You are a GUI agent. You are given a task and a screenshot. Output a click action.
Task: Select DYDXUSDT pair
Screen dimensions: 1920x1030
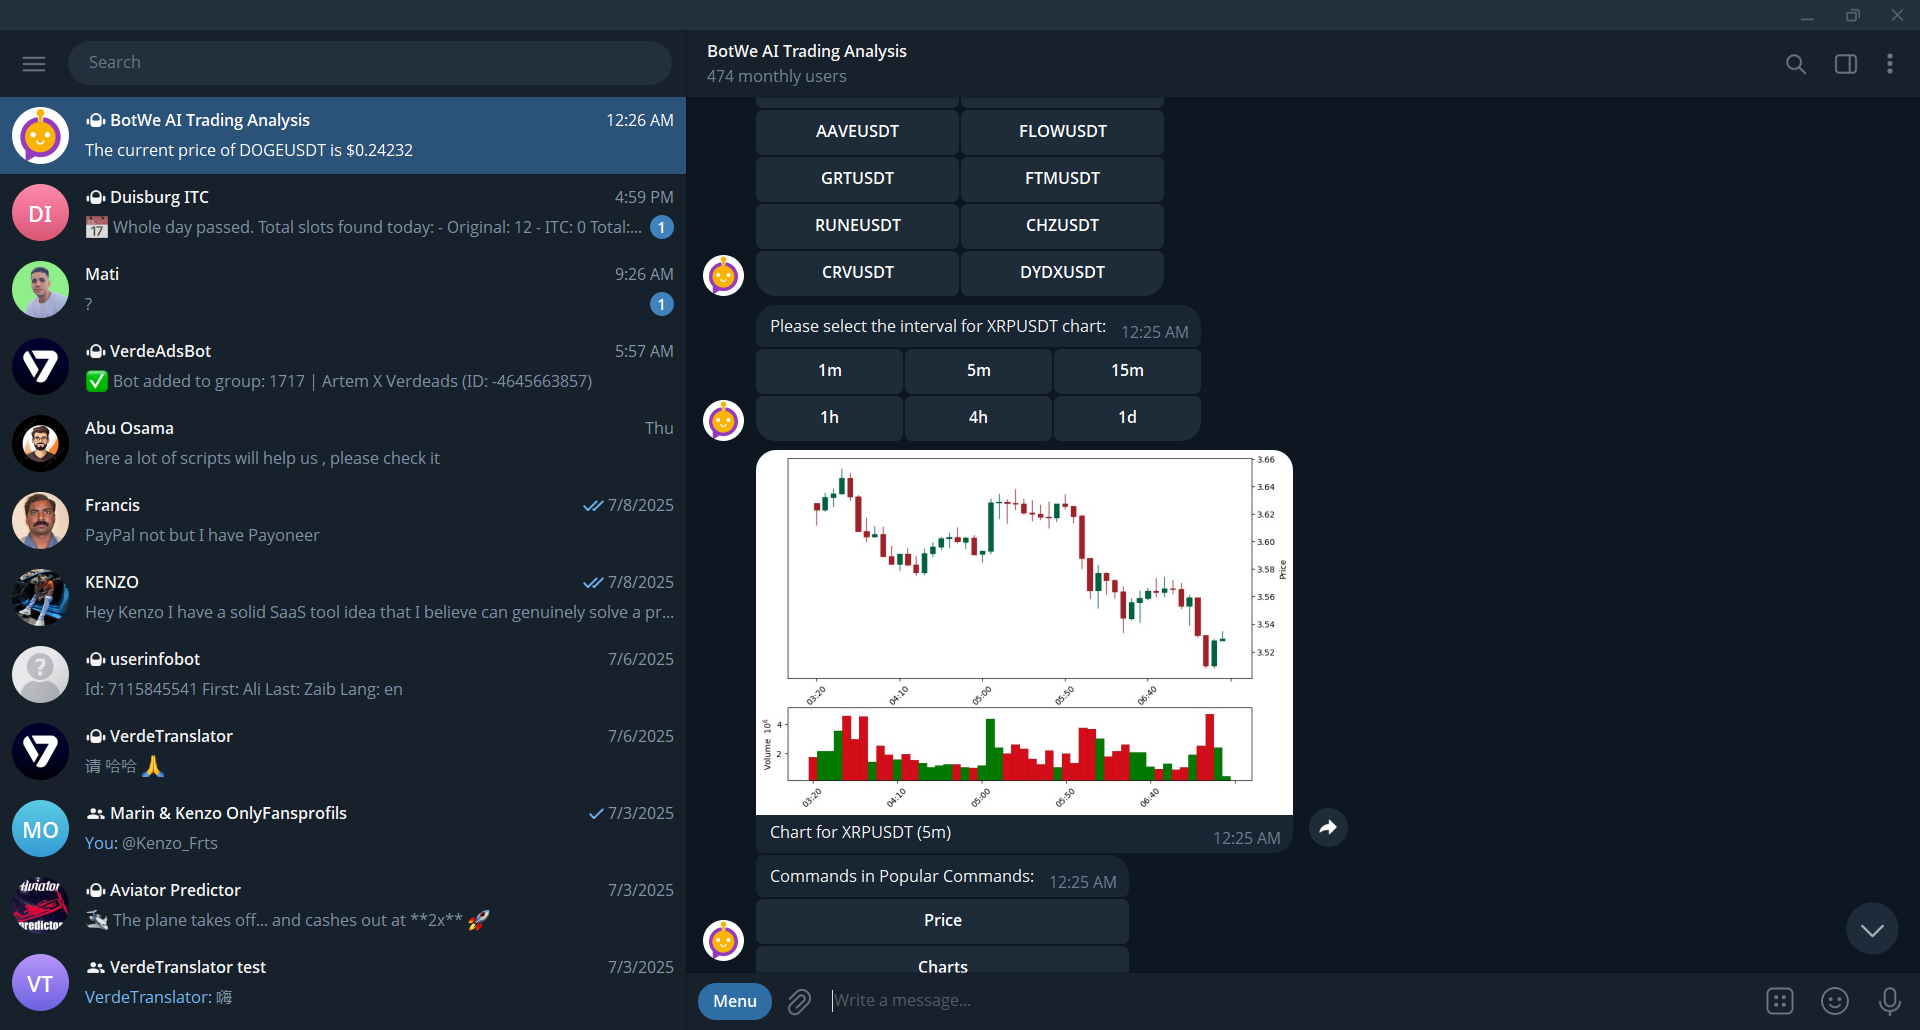click(x=1062, y=273)
